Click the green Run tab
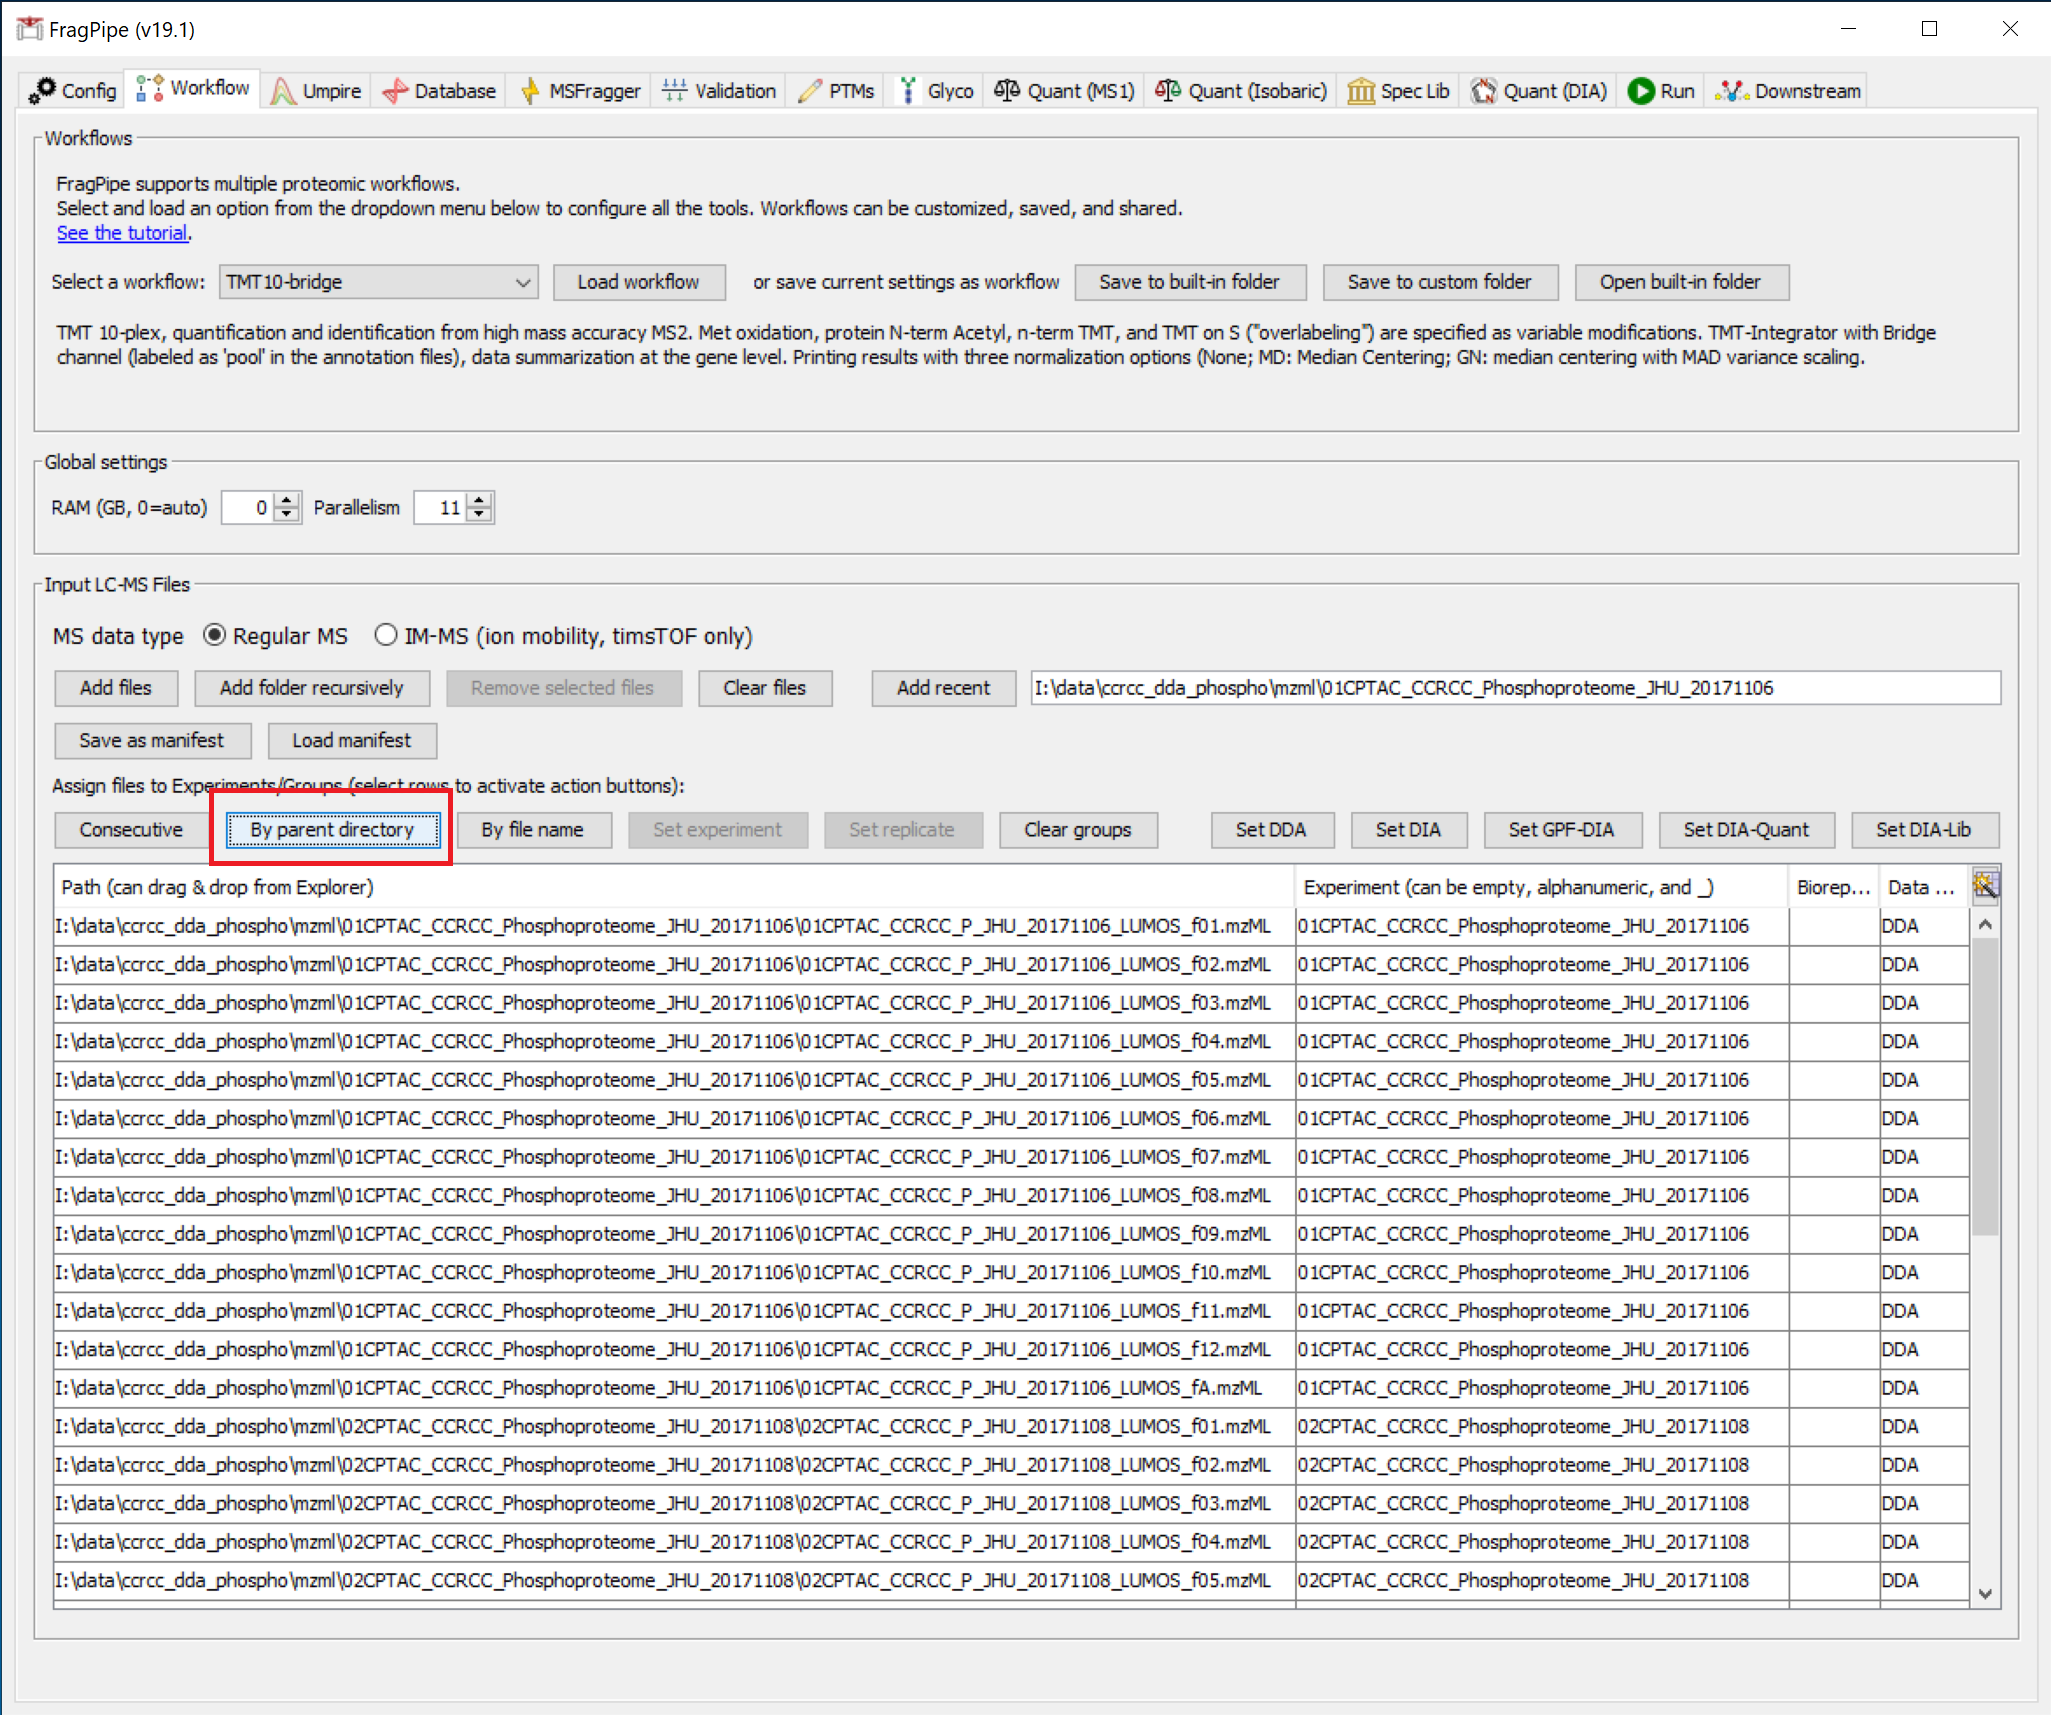The width and height of the screenshot is (2051, 1715). pyautogui.click(x=1661, y=91)
